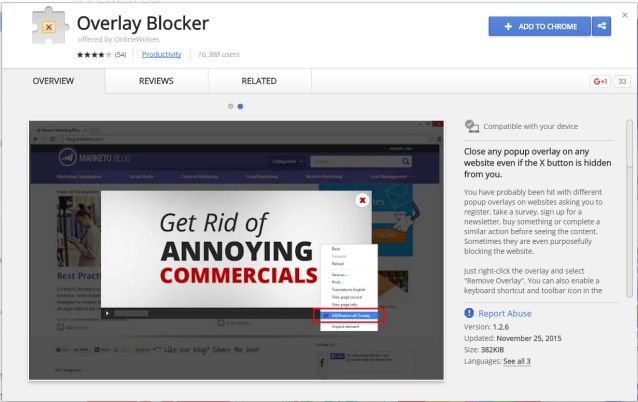The image size is (638, 402).
Task: Select the second screenshot carousel dot
Action: (240, 107)
